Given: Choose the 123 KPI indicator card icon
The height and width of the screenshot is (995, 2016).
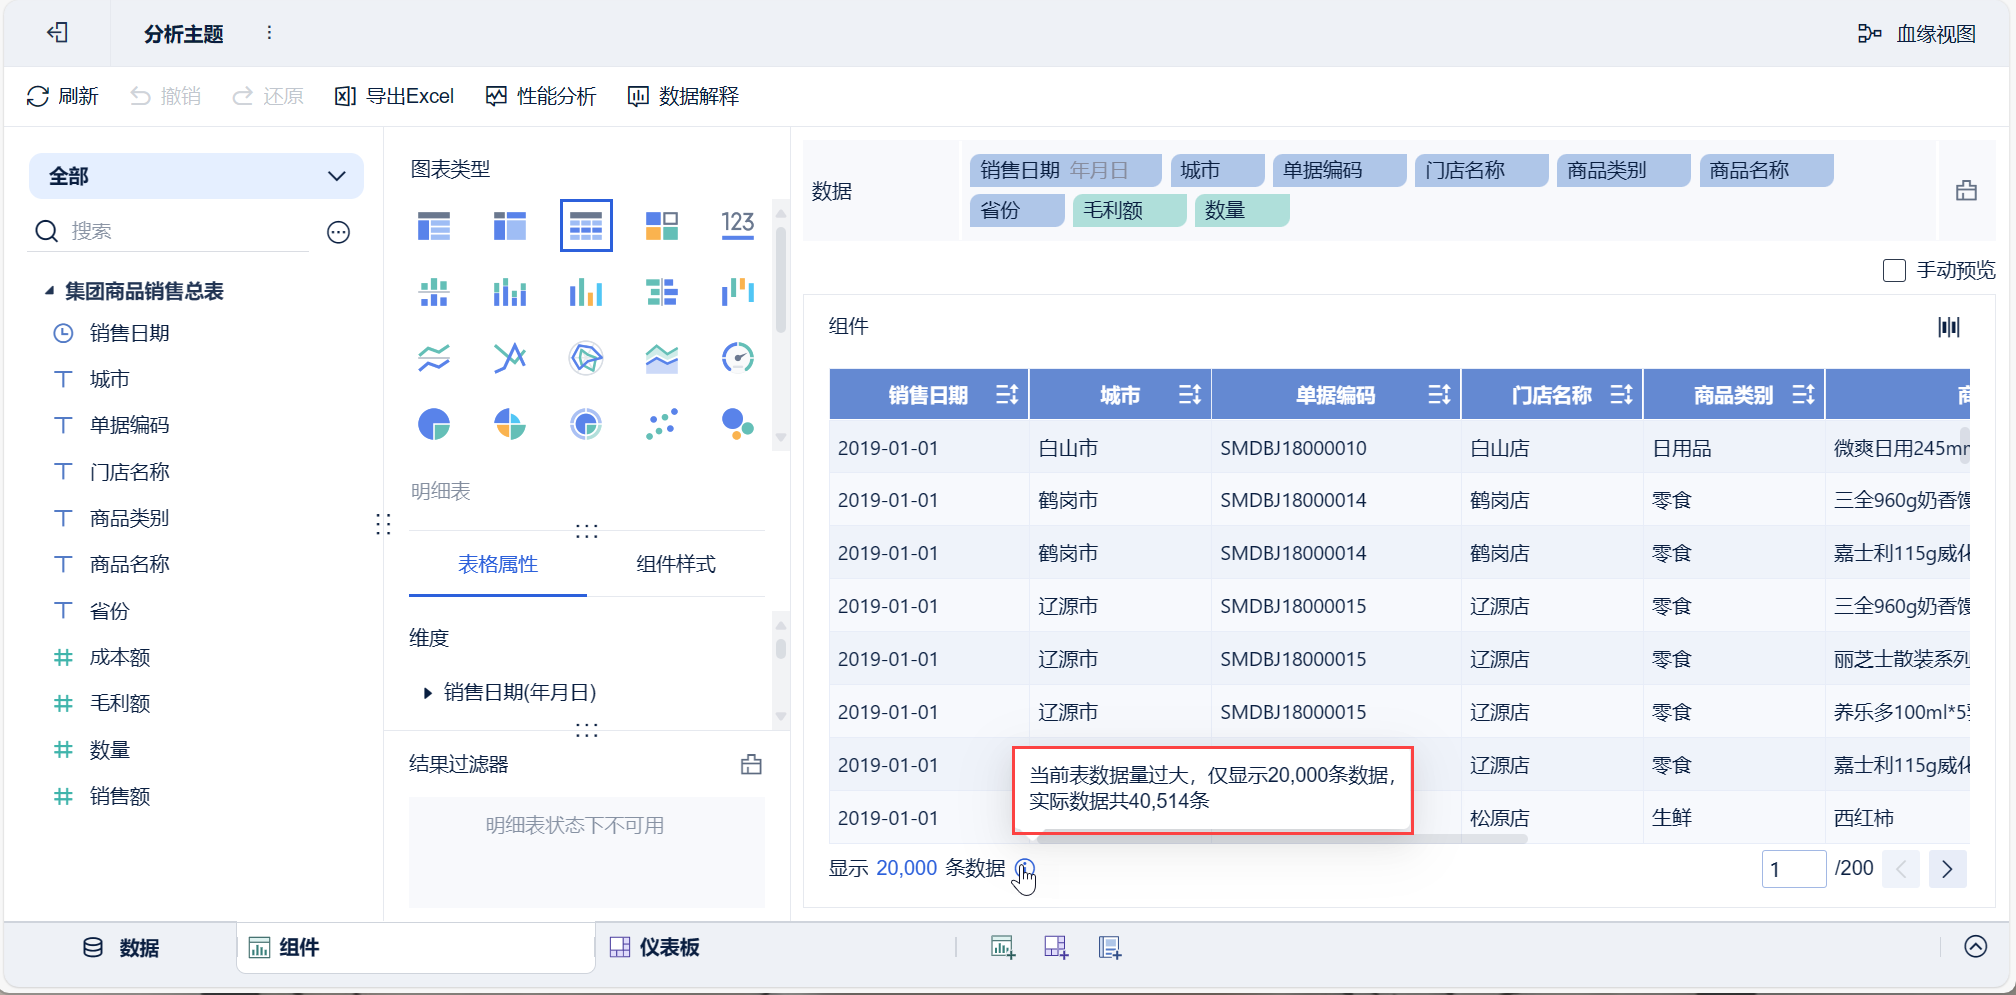Looking at the screenshot, I should pos(738,224).
